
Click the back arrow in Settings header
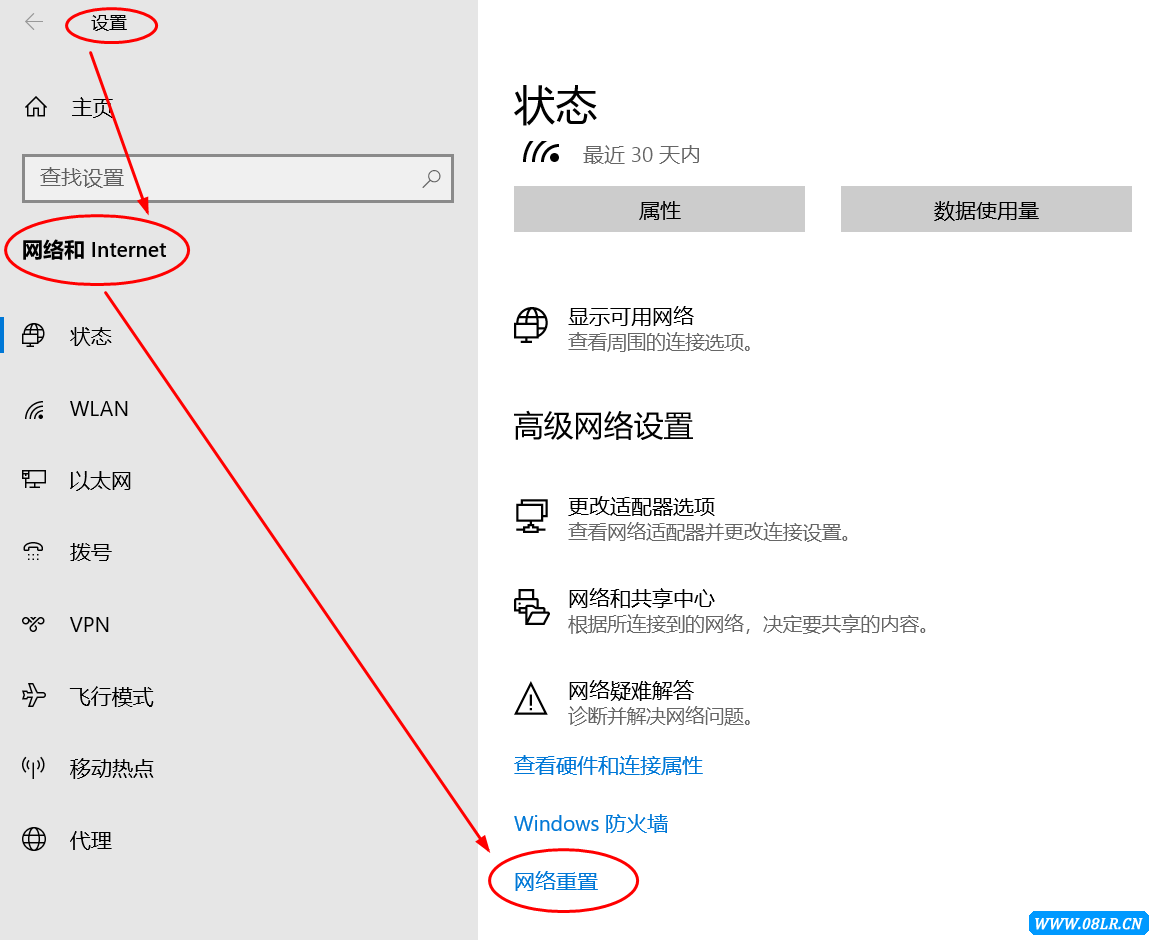pyautogui.click(x=34, y=22)
